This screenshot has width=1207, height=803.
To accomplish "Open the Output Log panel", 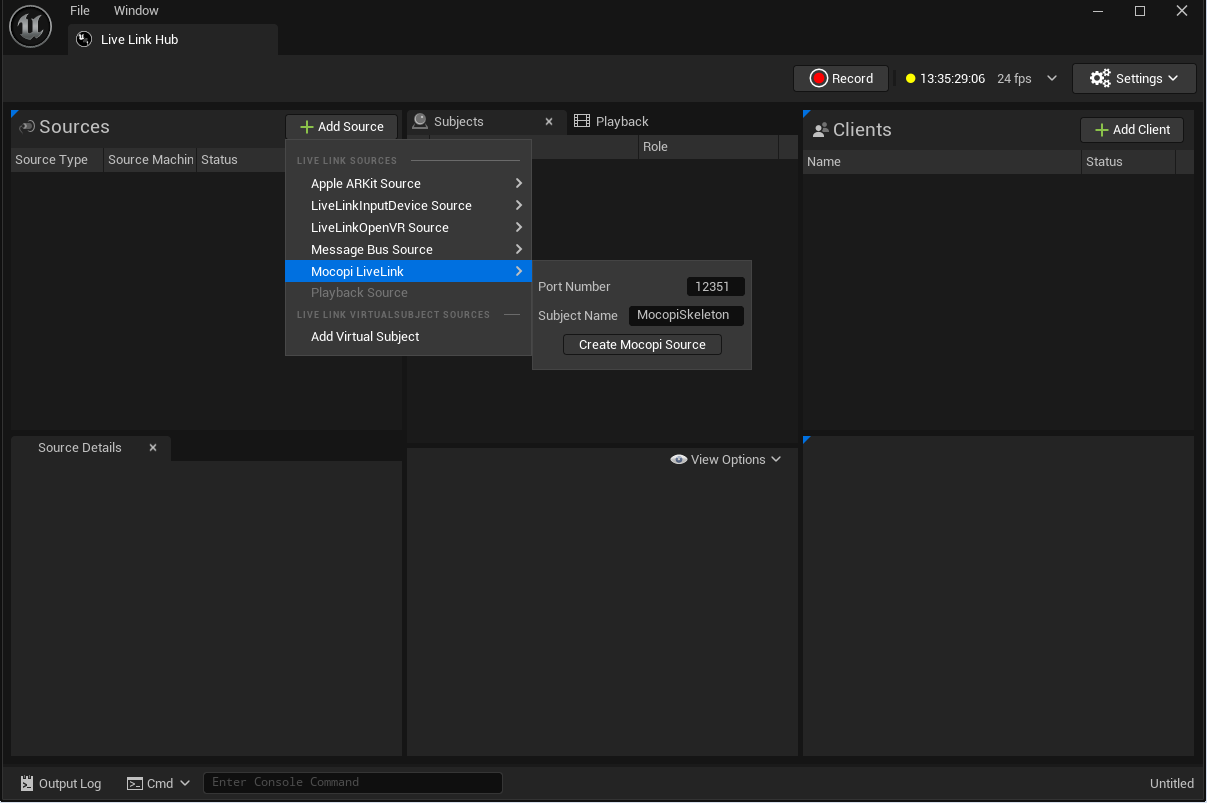I will [x=61, y=784].
